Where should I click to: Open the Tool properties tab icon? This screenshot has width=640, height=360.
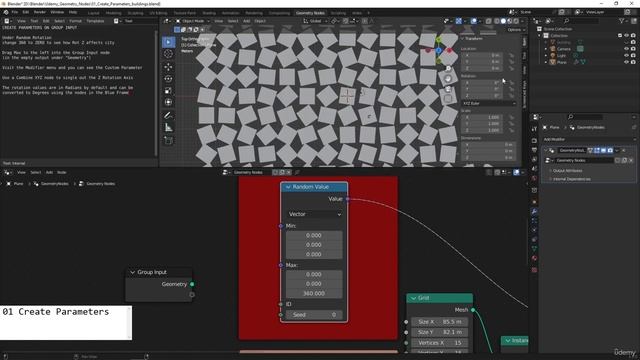[534, 129]
